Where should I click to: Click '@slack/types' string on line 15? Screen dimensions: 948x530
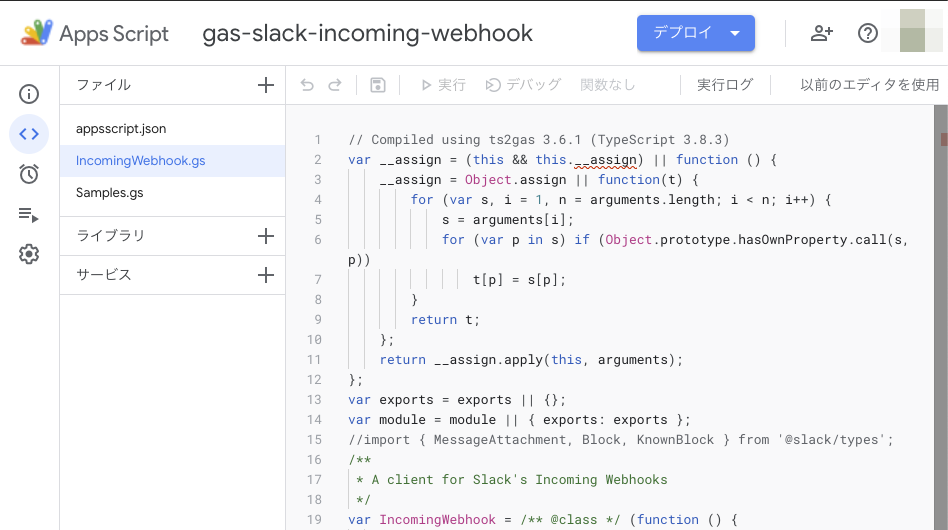coord(834,439)
